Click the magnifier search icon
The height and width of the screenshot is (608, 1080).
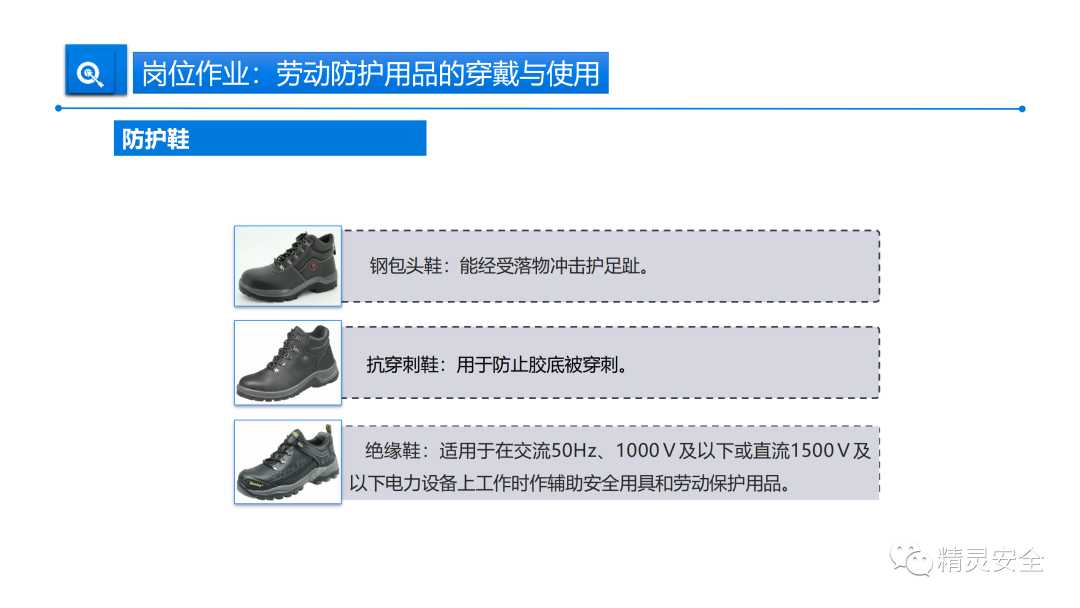pyautogui.click(x=90, y=74)
